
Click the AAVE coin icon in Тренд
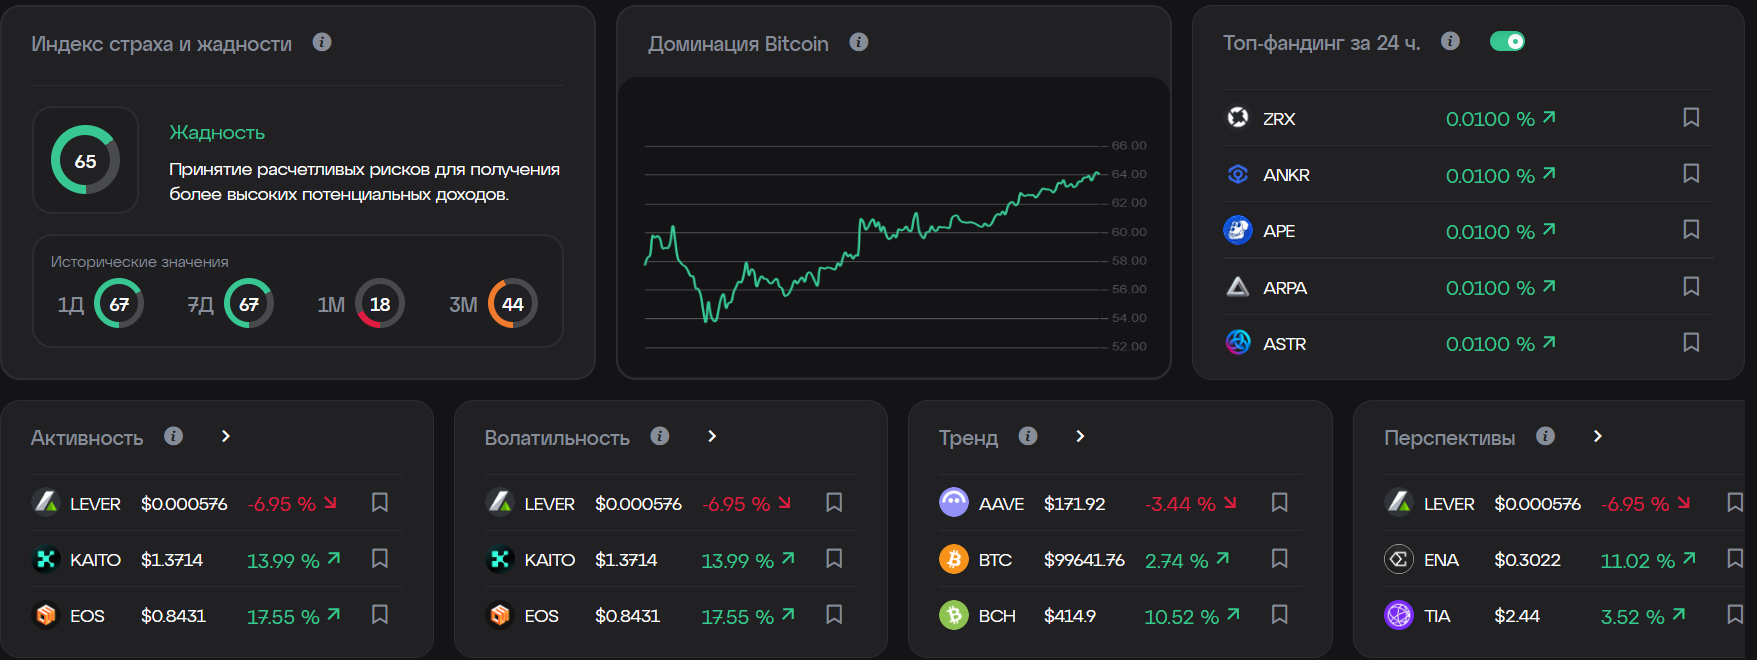point(954,503)
